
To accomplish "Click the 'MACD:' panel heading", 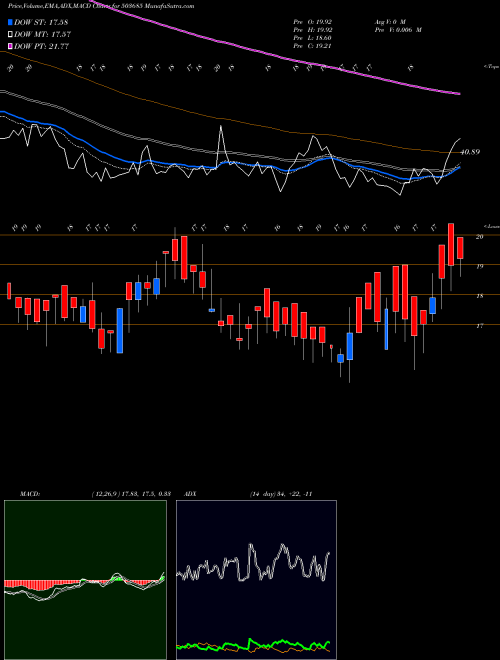I will (x=29, y=494).
